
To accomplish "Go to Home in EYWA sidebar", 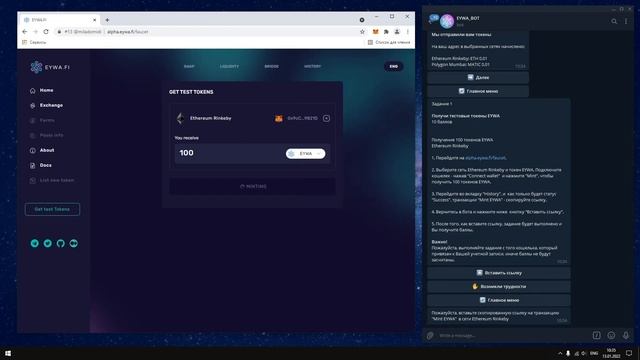I will tap(42, 90).
